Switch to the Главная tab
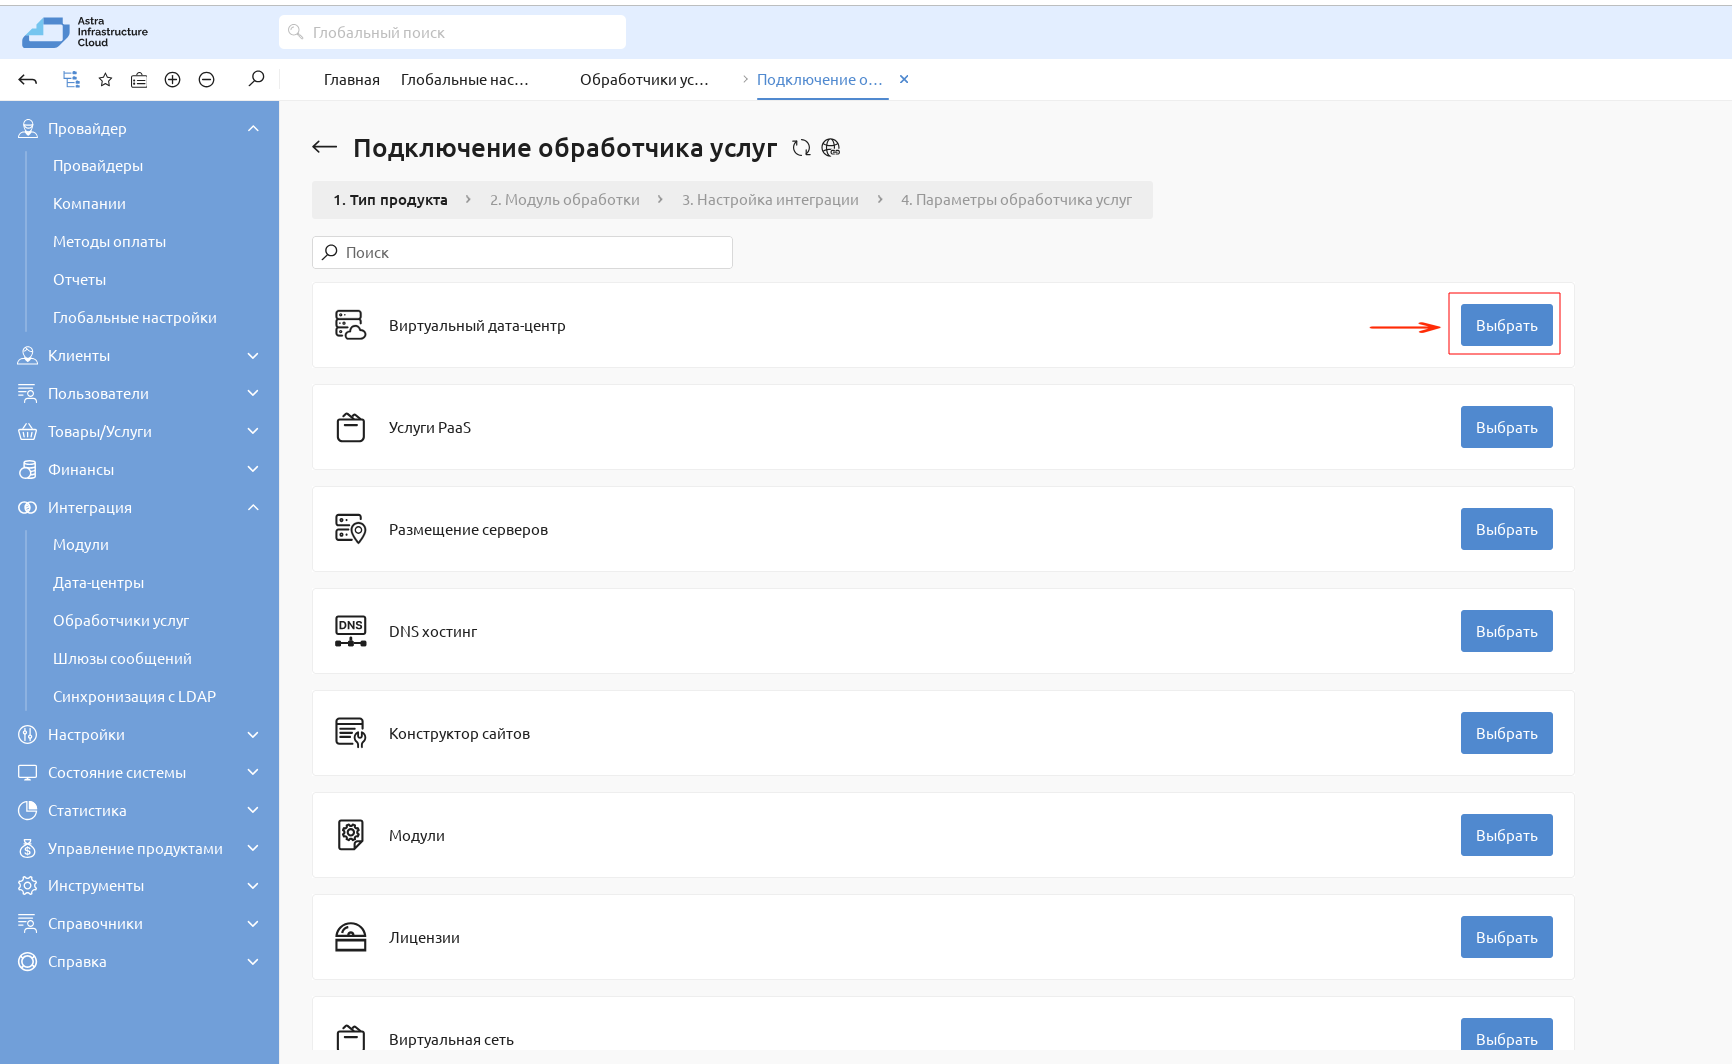Screen dimensions: 1732x1064 352,79
